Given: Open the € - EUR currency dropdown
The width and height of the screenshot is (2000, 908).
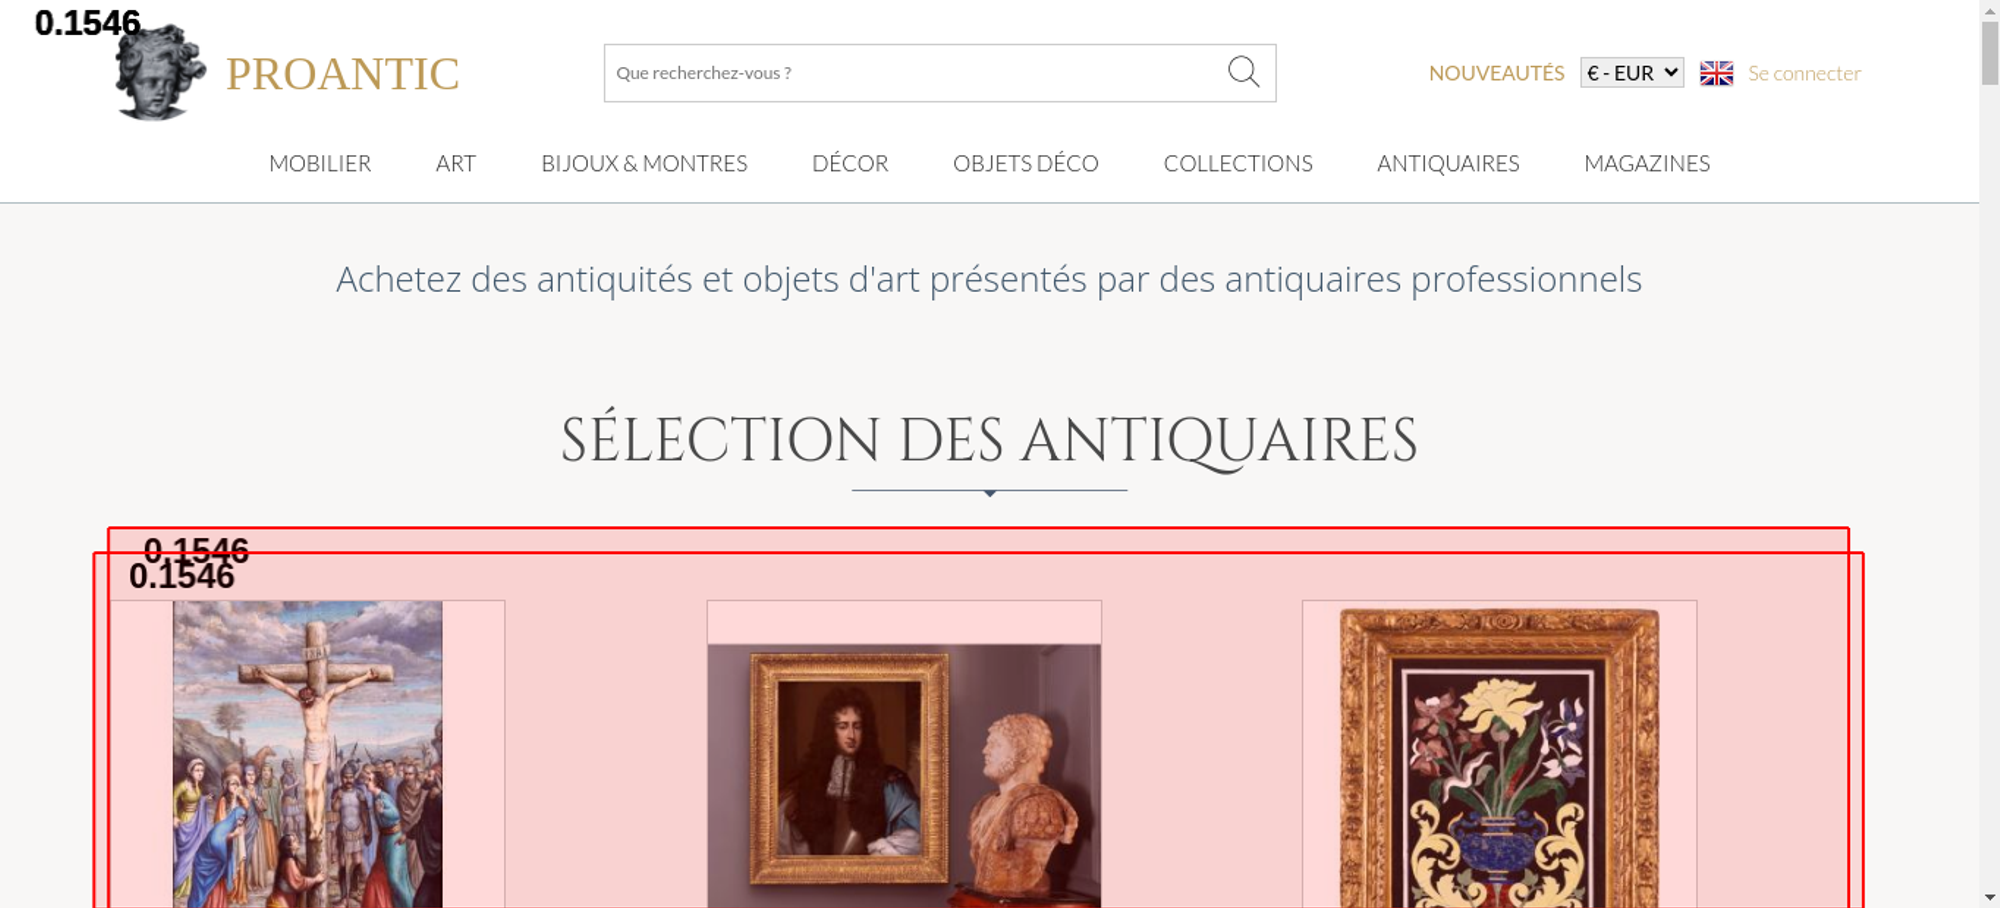Looking at the screenshot, I should click(x=1632, y=73).
